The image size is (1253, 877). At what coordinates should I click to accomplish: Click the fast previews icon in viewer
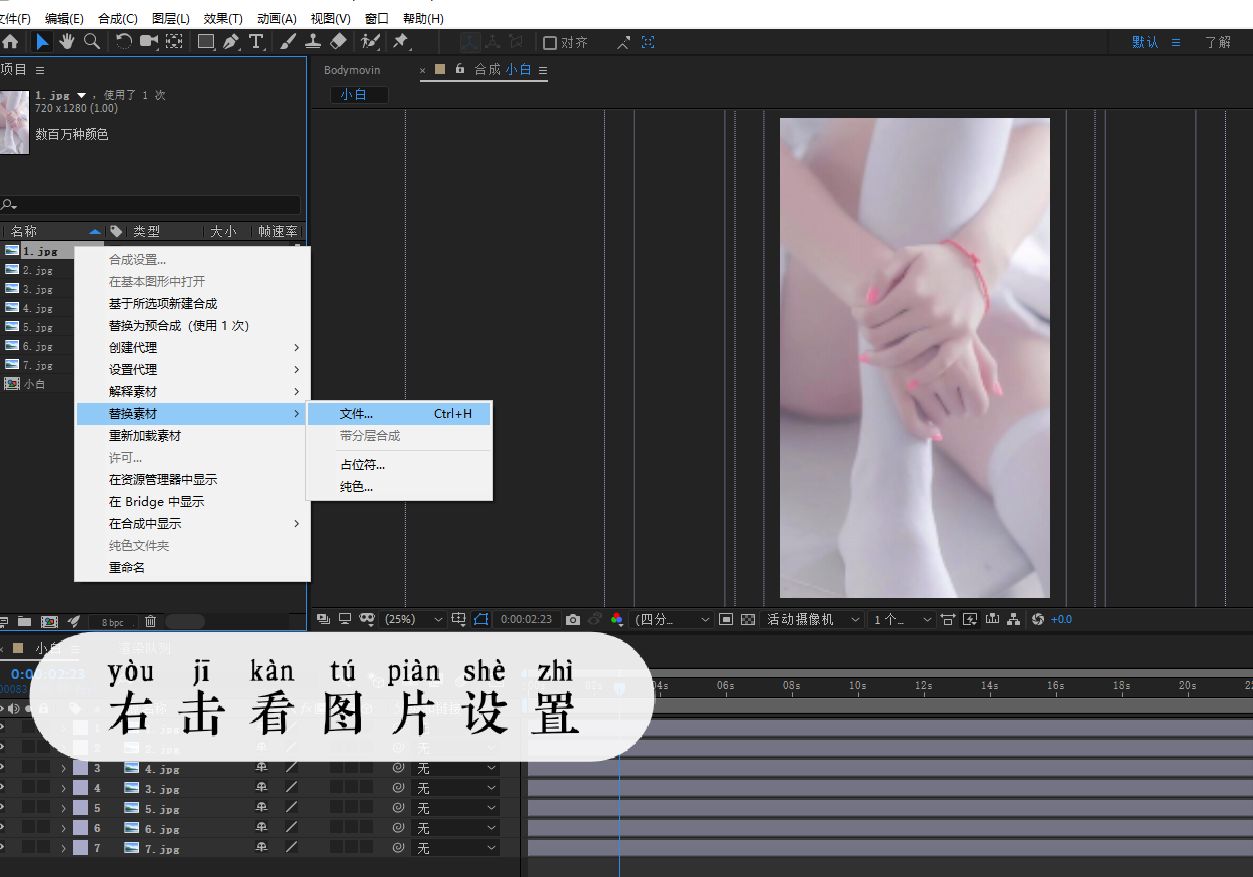[x=969, y=620]
